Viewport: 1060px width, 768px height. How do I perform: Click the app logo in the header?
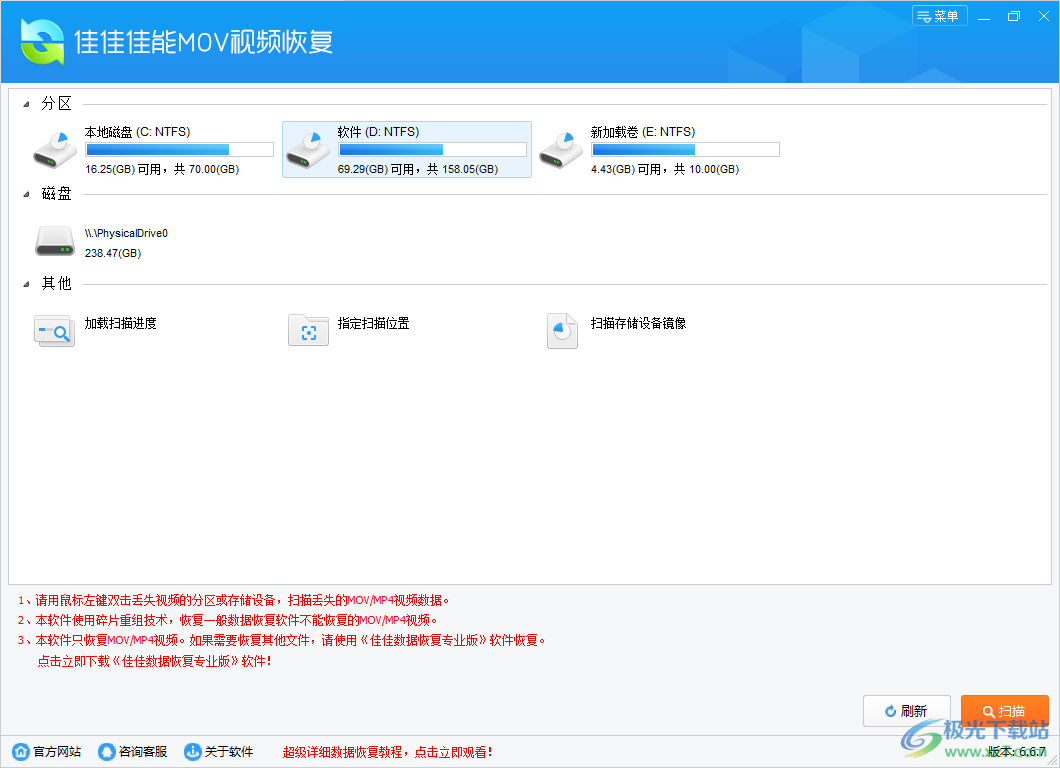[x=42, y=41]
